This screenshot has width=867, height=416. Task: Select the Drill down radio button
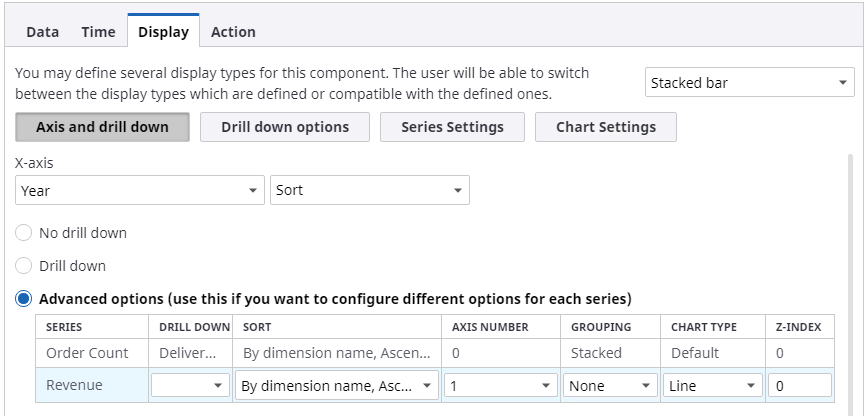(24, 267)
